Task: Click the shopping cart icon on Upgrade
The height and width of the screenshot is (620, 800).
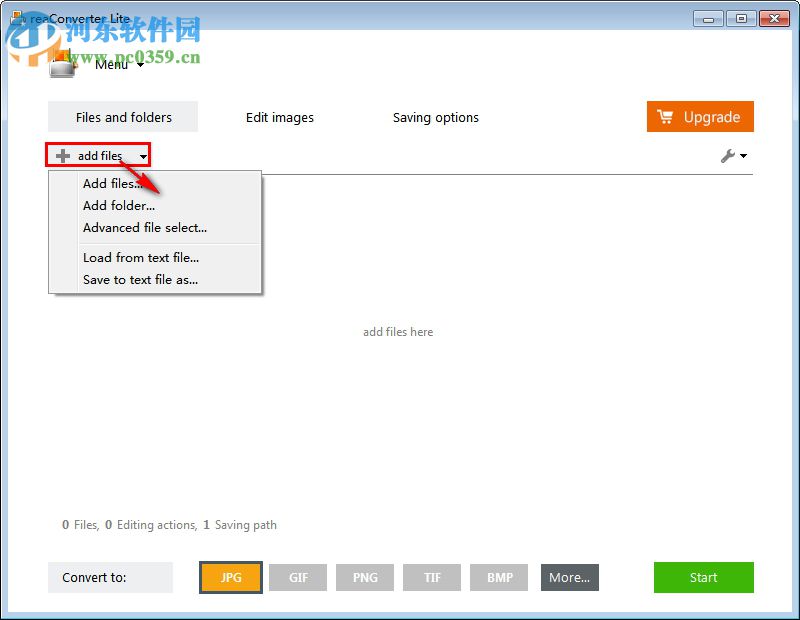Action: tap(665, 117)
